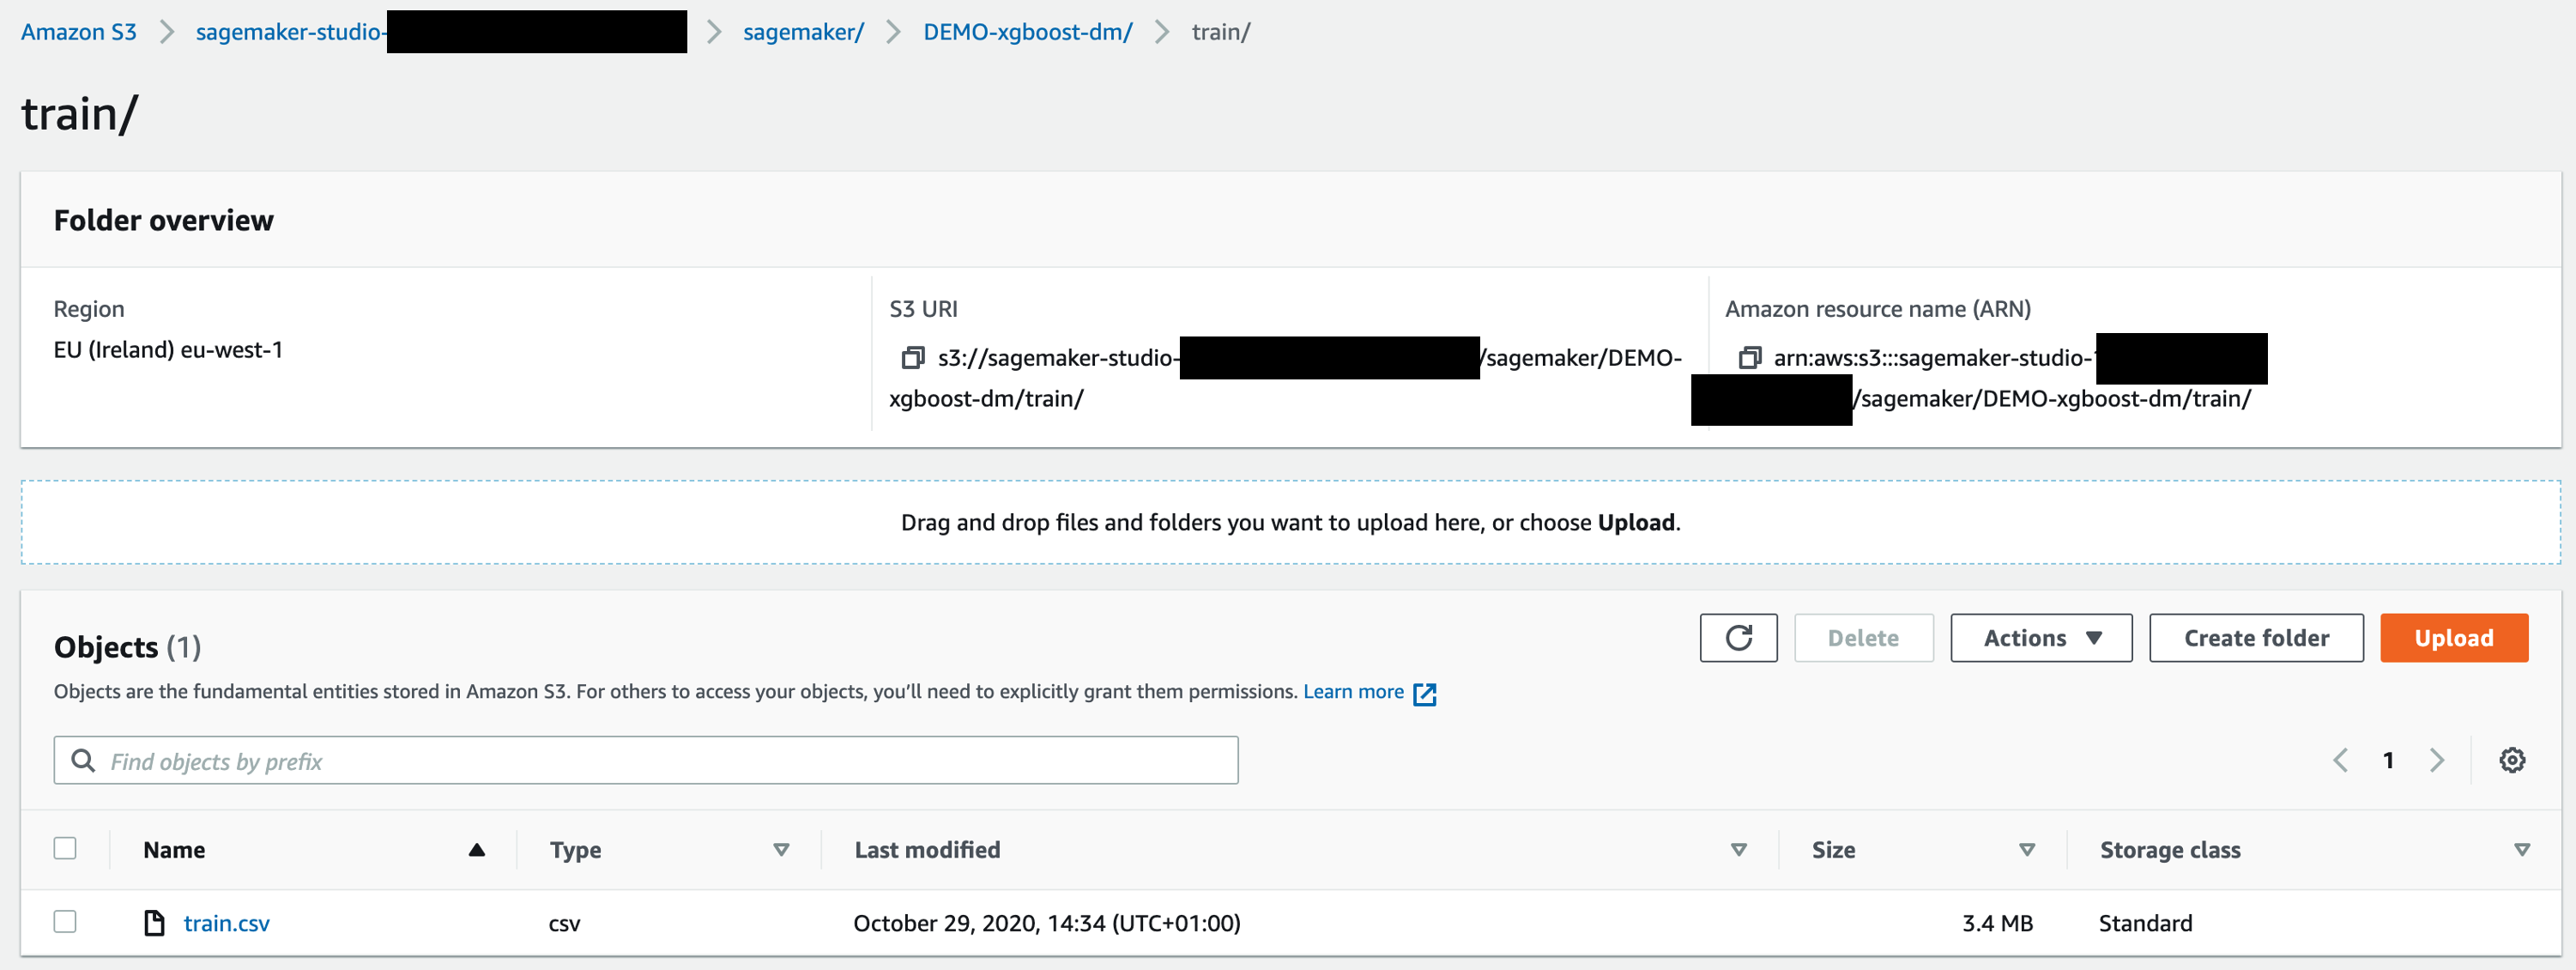2576x970 pixels.
Task: Go to DEMO-xgboost-dm/ breadcrumb
Action: click(x=1027, y=32)
